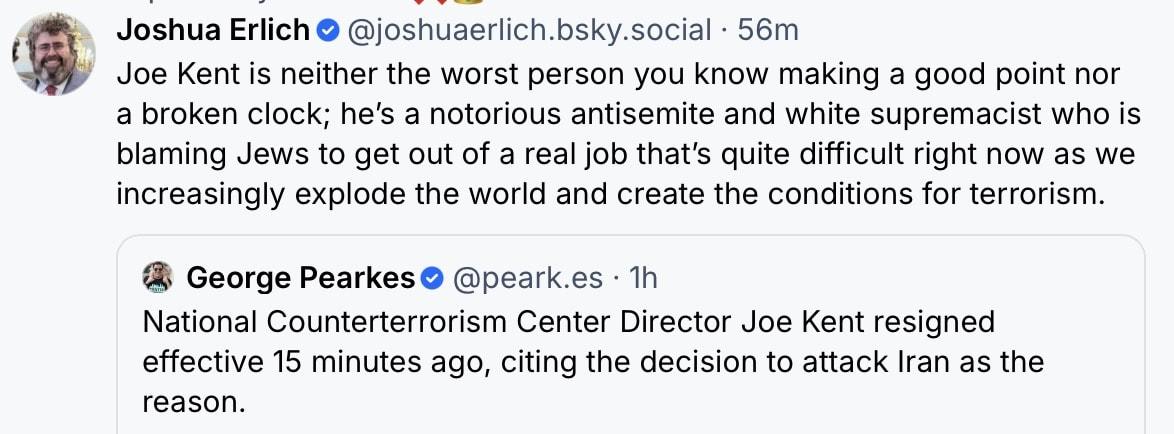Screen dimensions: 1174x434
Task: Click the post line starting "blaming Jews"
Action: (625, 155)
